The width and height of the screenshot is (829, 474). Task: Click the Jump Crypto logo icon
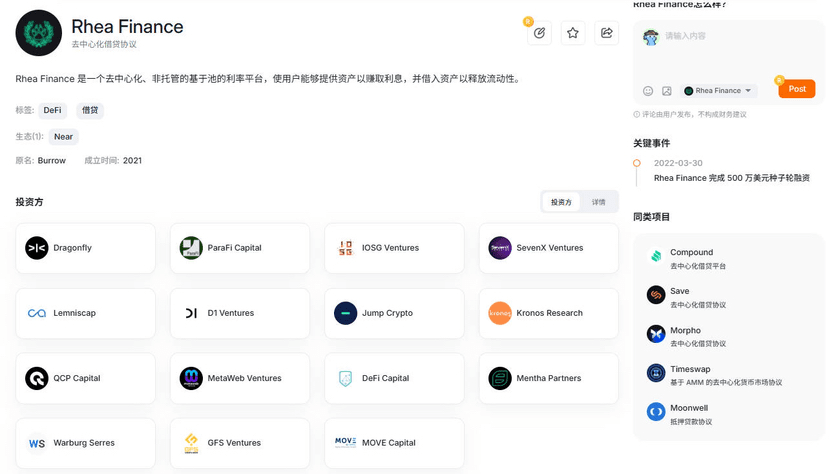click(345, 313)
